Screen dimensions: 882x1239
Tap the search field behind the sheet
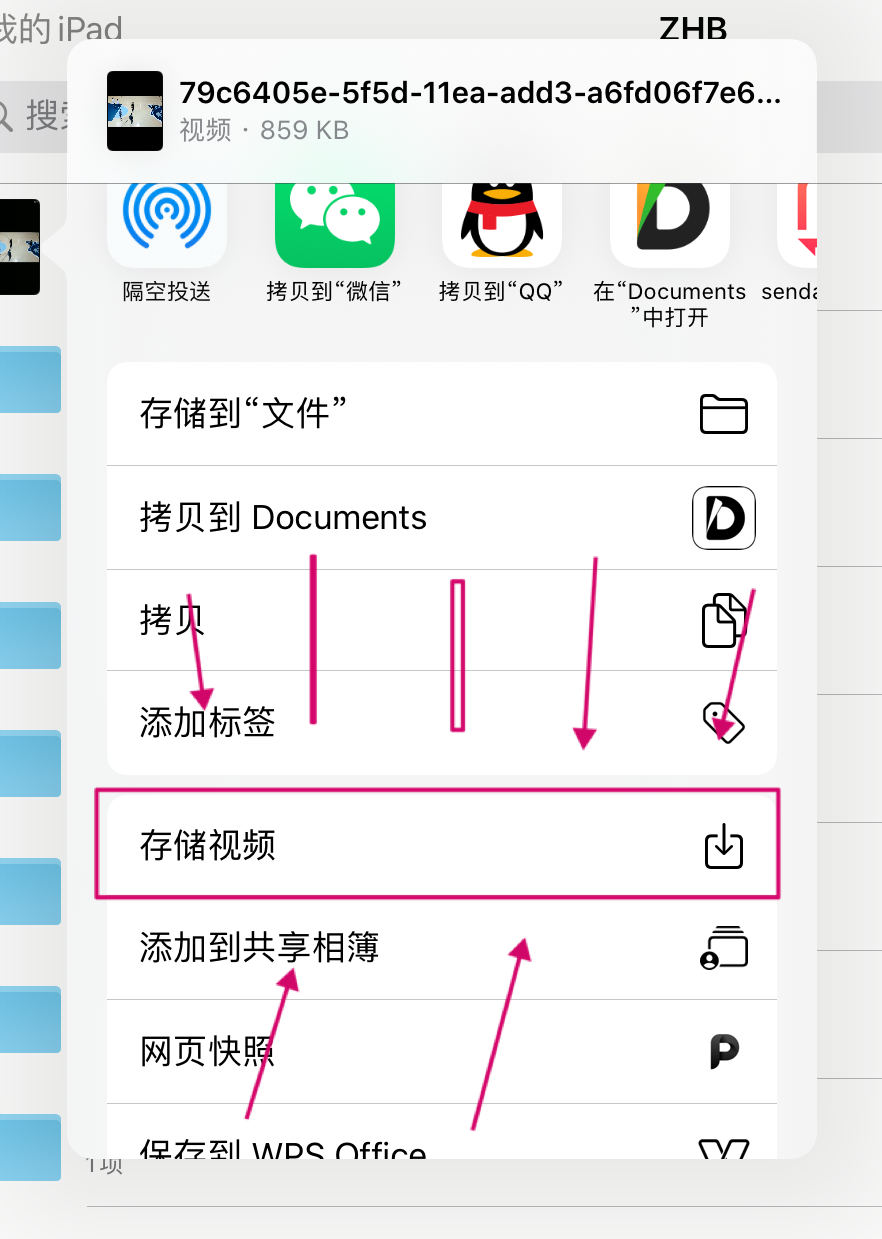pos(34,116)
